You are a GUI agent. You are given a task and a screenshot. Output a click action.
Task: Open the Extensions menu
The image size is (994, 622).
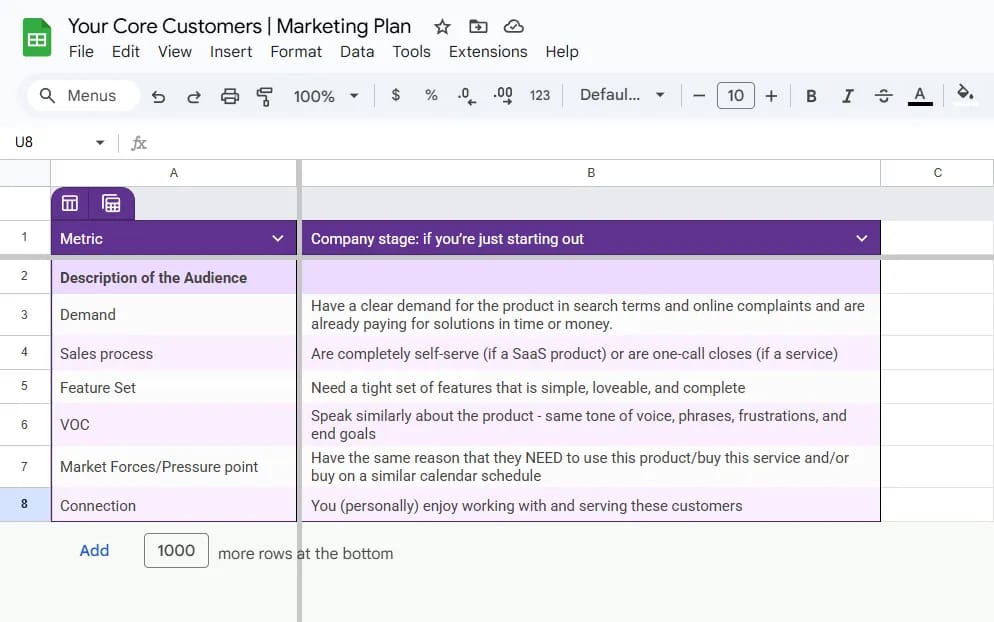[x=487, y=52]
